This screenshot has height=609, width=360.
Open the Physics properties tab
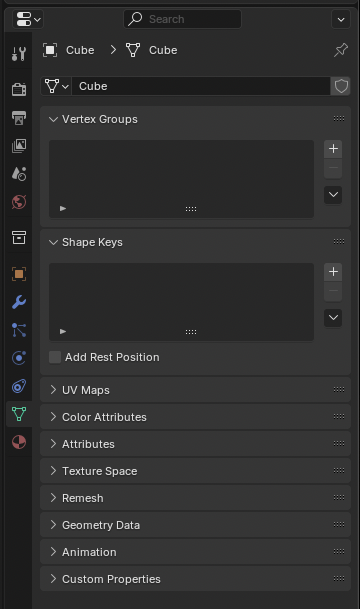click(x=19, y=358)
